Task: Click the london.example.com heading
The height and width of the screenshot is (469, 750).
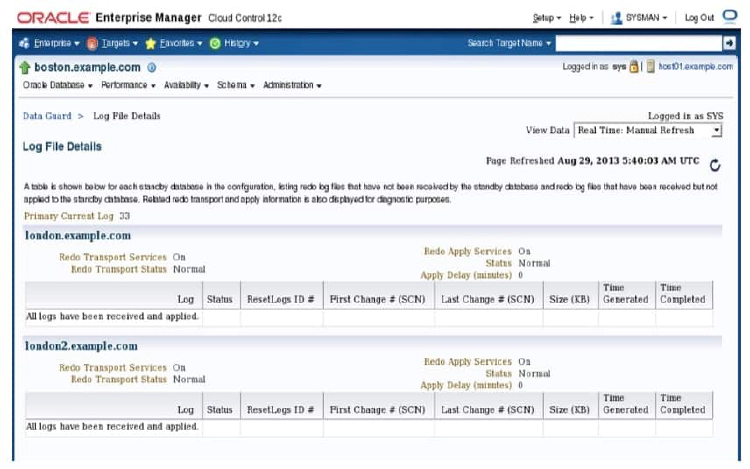Action: [77, 235]
